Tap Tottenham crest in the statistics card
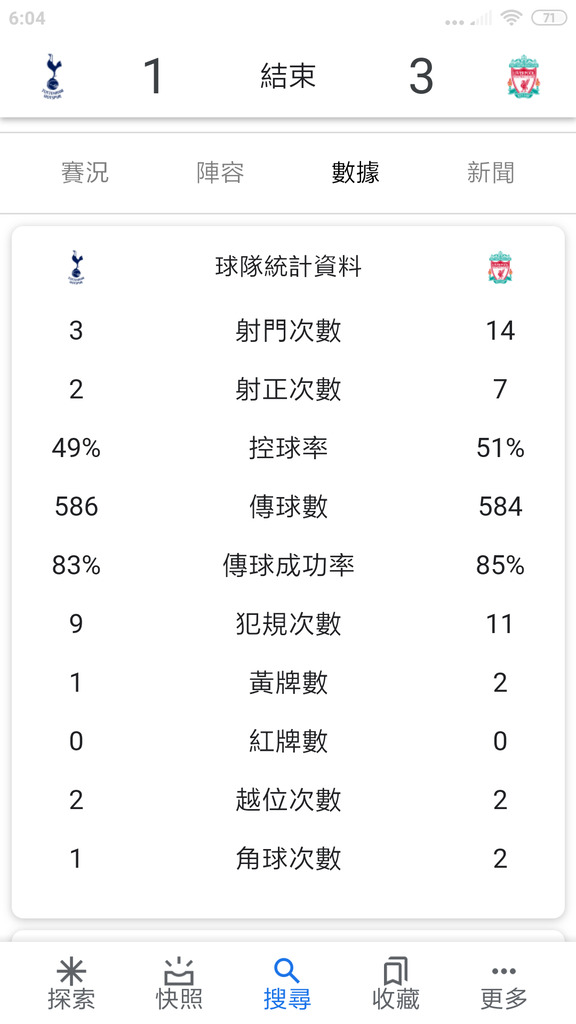This screenshot has width=576, height=1024. (76, 267)
